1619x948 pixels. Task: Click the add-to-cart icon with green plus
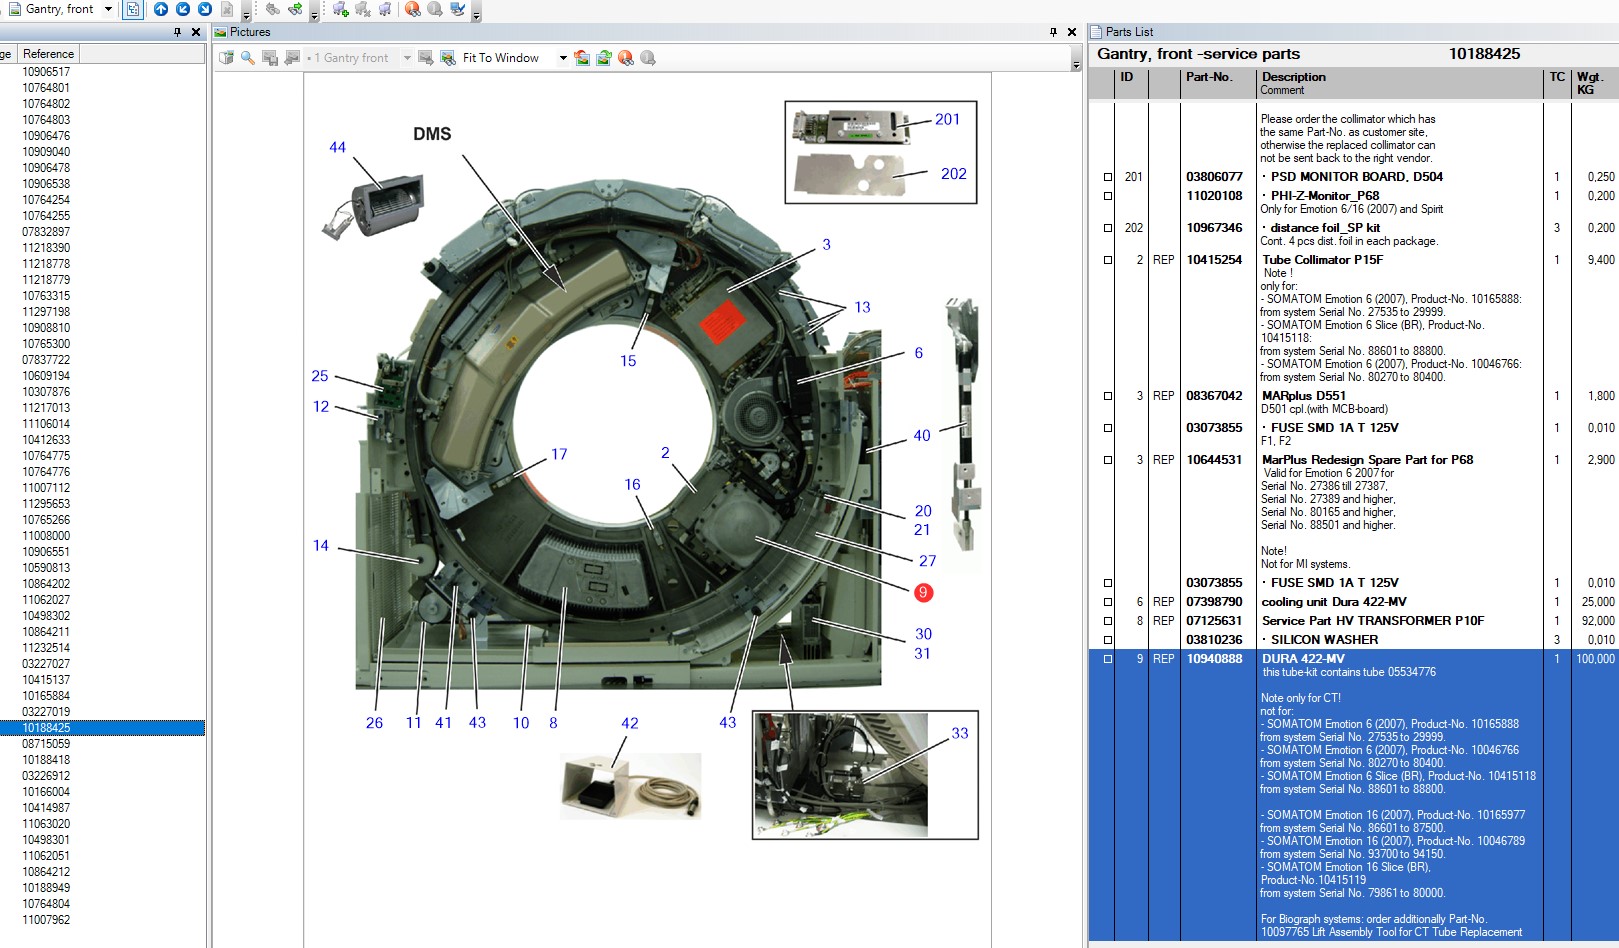(340, 9)
